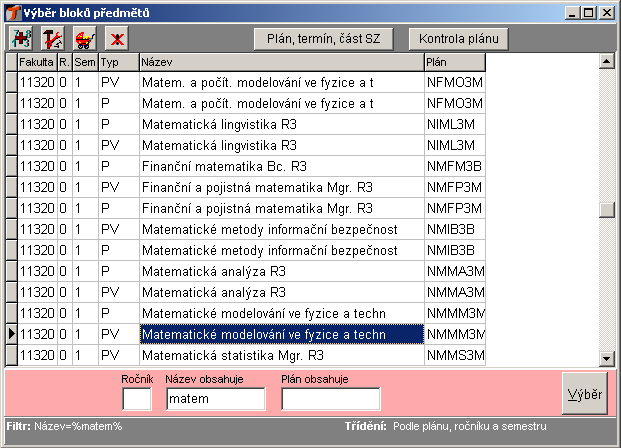Focus the Ročník input field
Screen dimensions: 621x448
pyautogui.click(x=137, y=400)
